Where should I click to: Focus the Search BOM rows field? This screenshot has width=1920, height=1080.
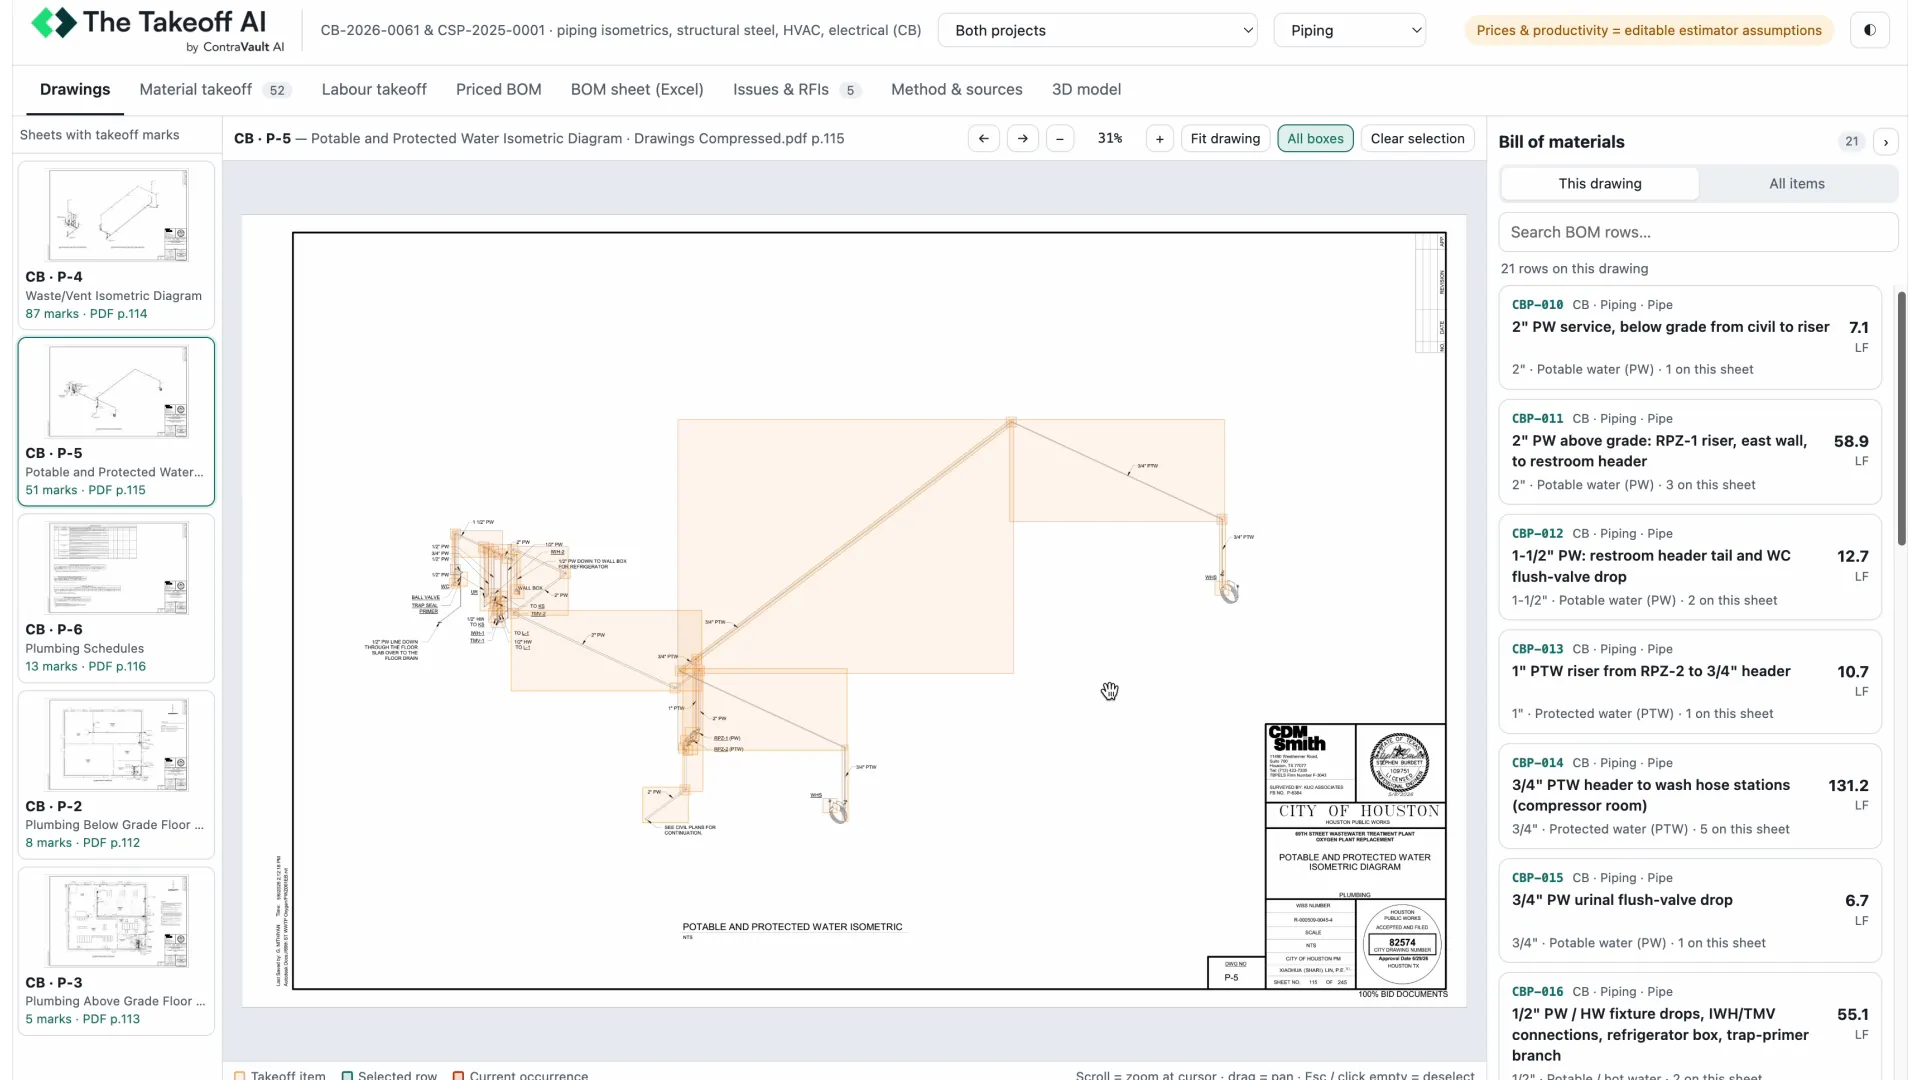coord(1698,232)
